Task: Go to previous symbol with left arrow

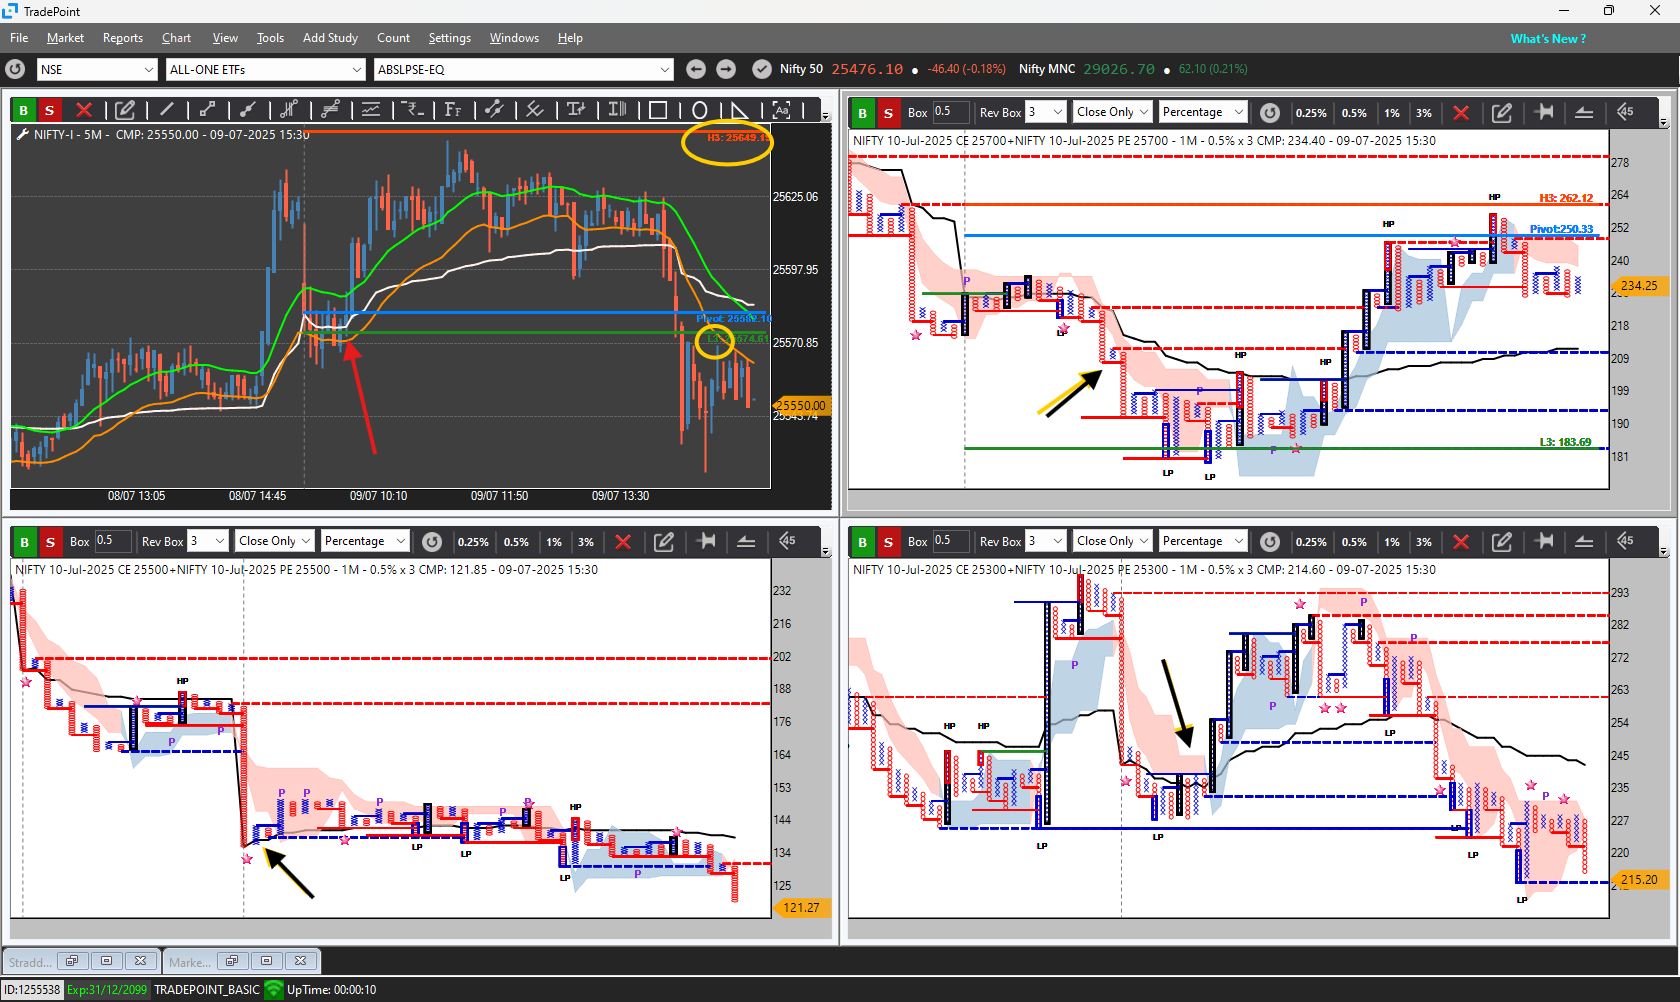Action: [696, 69]
